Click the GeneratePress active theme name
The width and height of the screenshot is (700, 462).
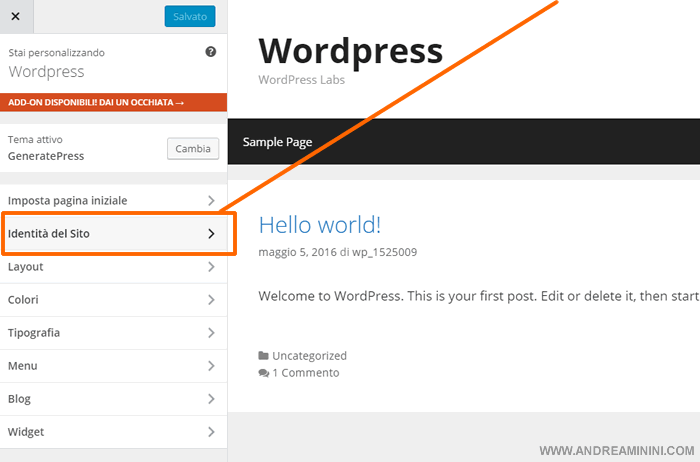tap(46, 156)
